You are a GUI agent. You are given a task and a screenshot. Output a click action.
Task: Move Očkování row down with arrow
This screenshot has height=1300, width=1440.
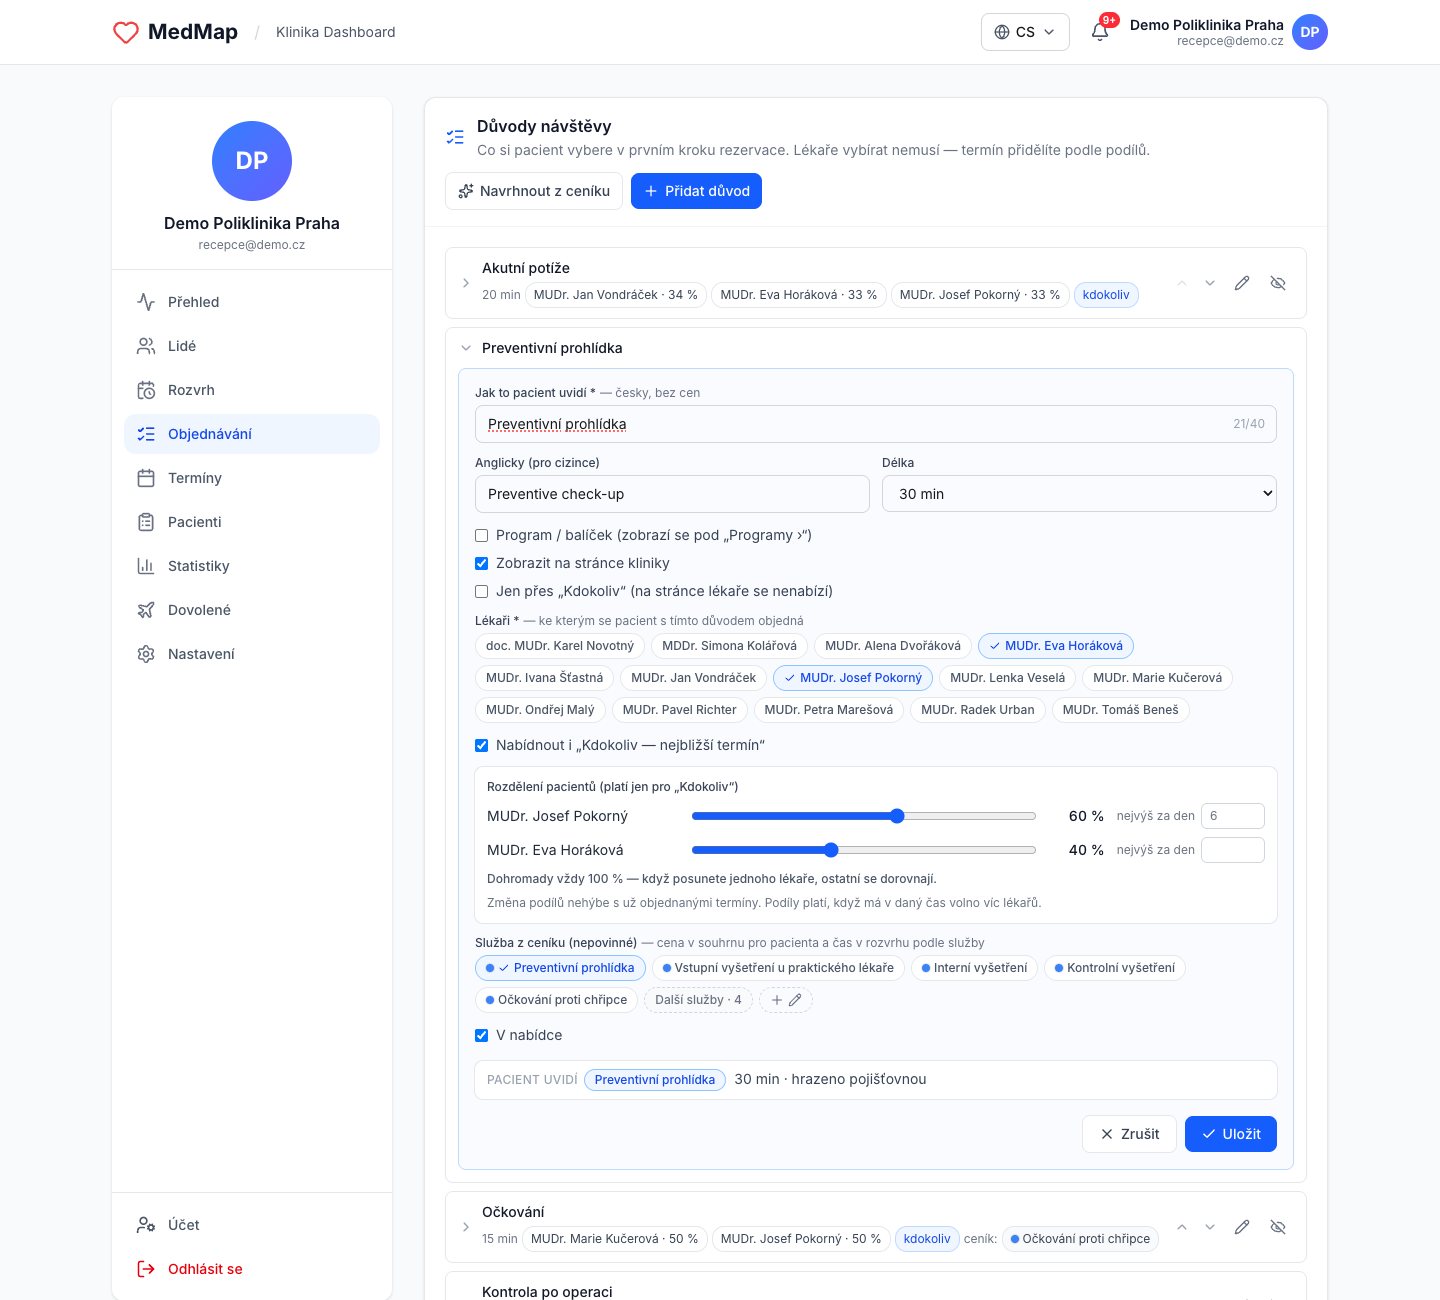coord(1210,1227)
